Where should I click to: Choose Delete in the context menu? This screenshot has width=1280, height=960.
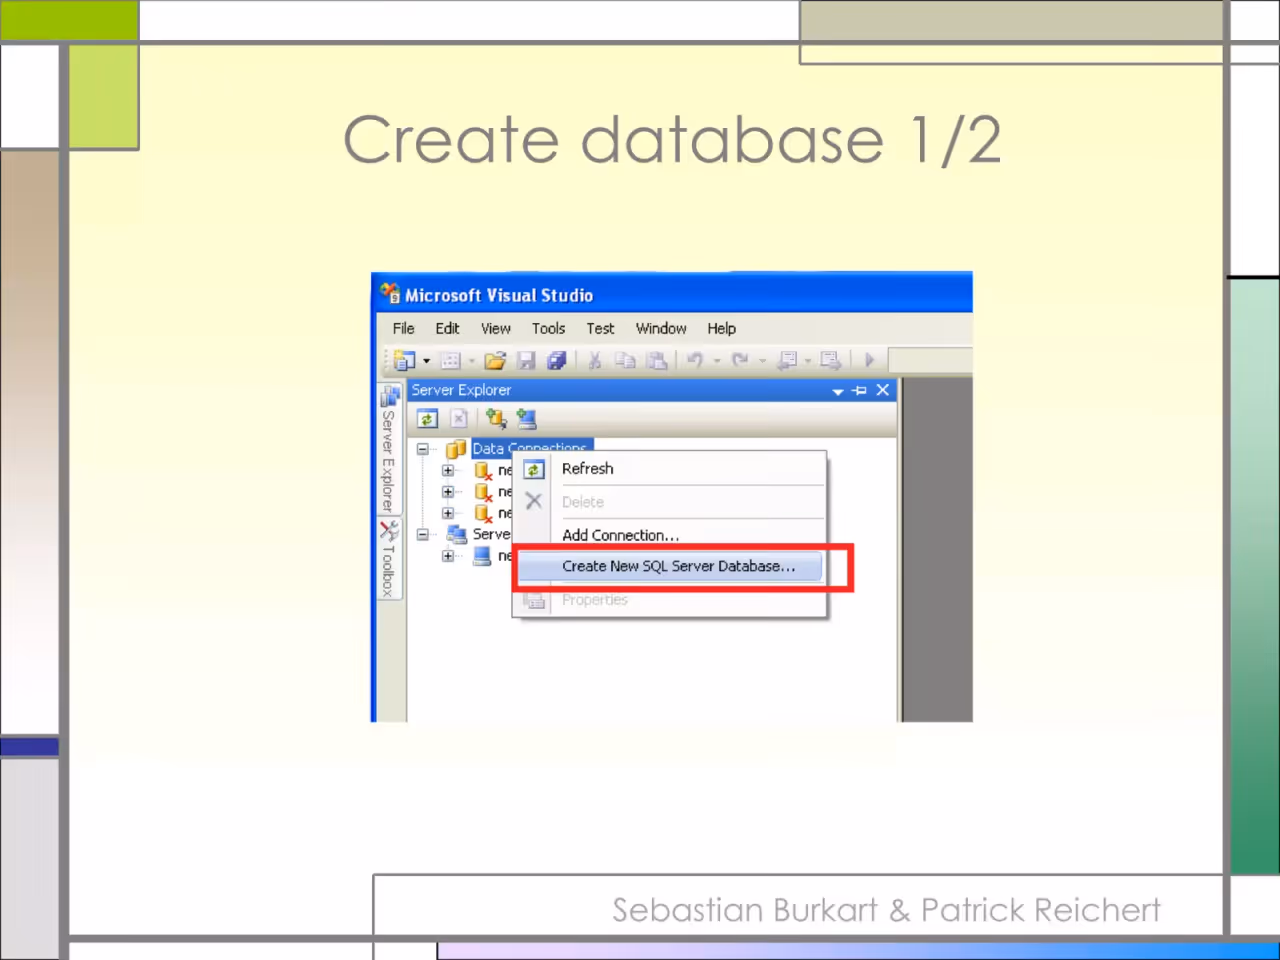click(x=669, y=502)
